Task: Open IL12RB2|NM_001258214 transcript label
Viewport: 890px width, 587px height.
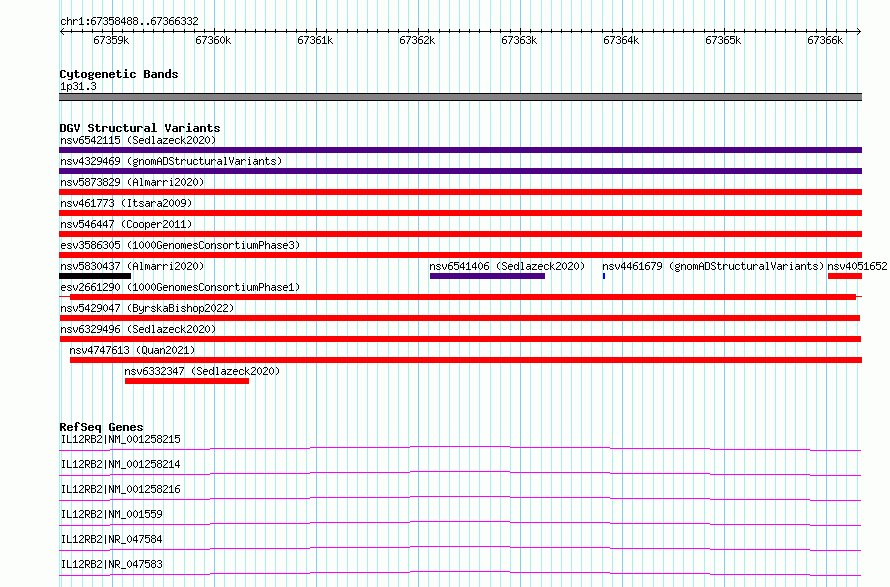Action: (120, 464)
